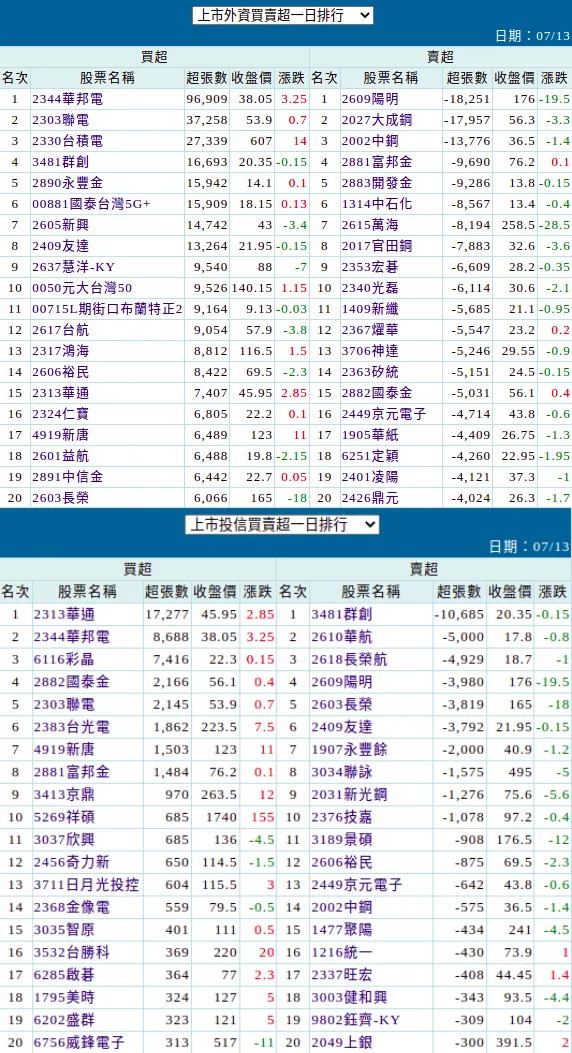The image size is (572, 1053).
Task: Select the 96,909 net-buy value
Action: tap(207, 99)
